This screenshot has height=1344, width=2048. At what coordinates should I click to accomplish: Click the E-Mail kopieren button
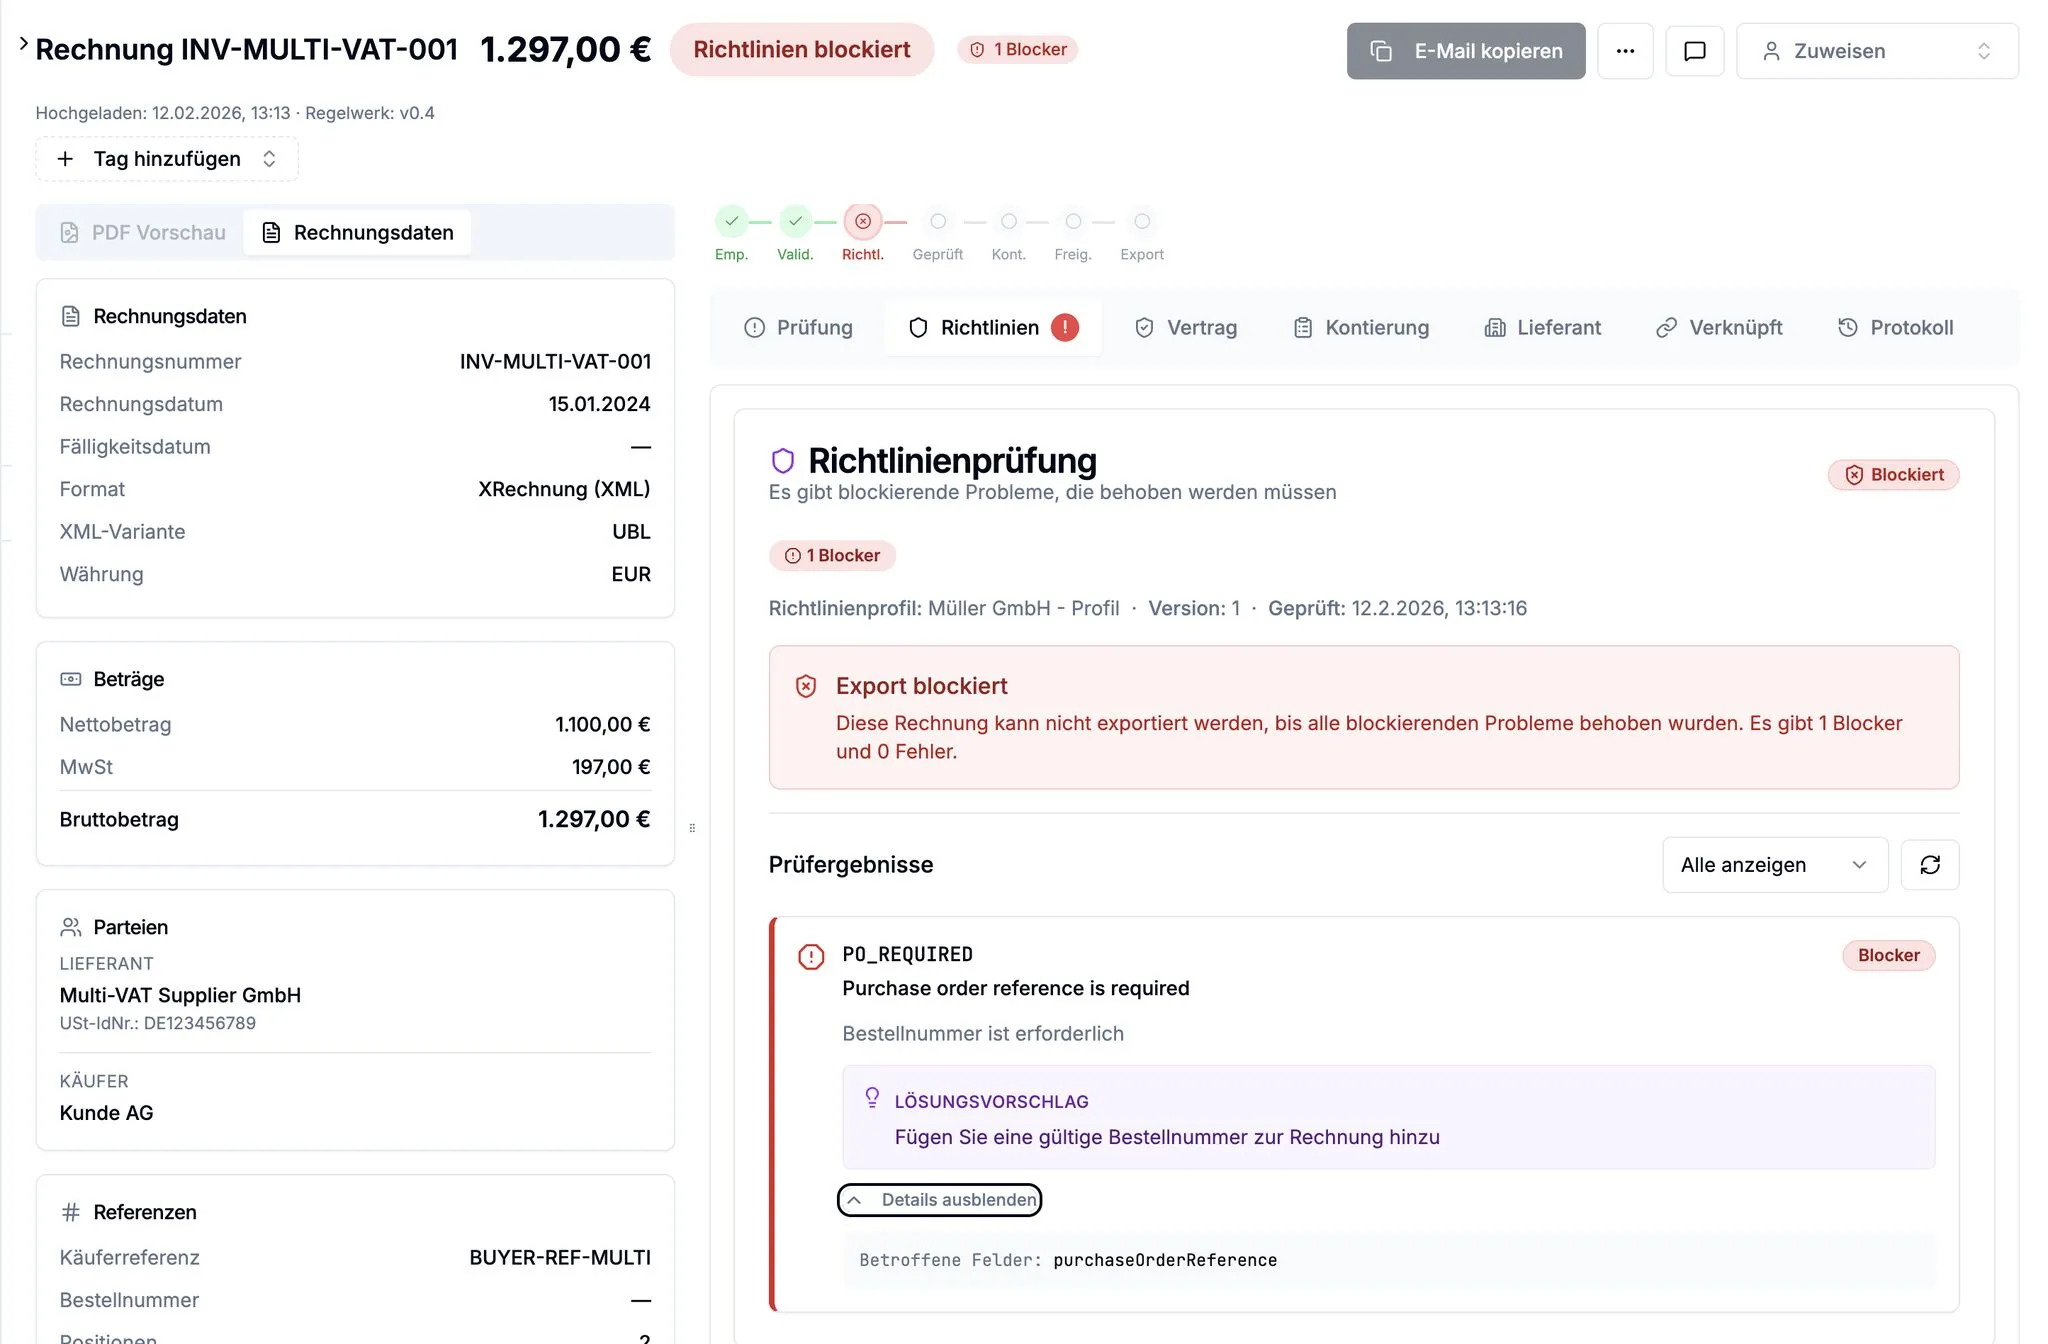[x=1465, y=51]
